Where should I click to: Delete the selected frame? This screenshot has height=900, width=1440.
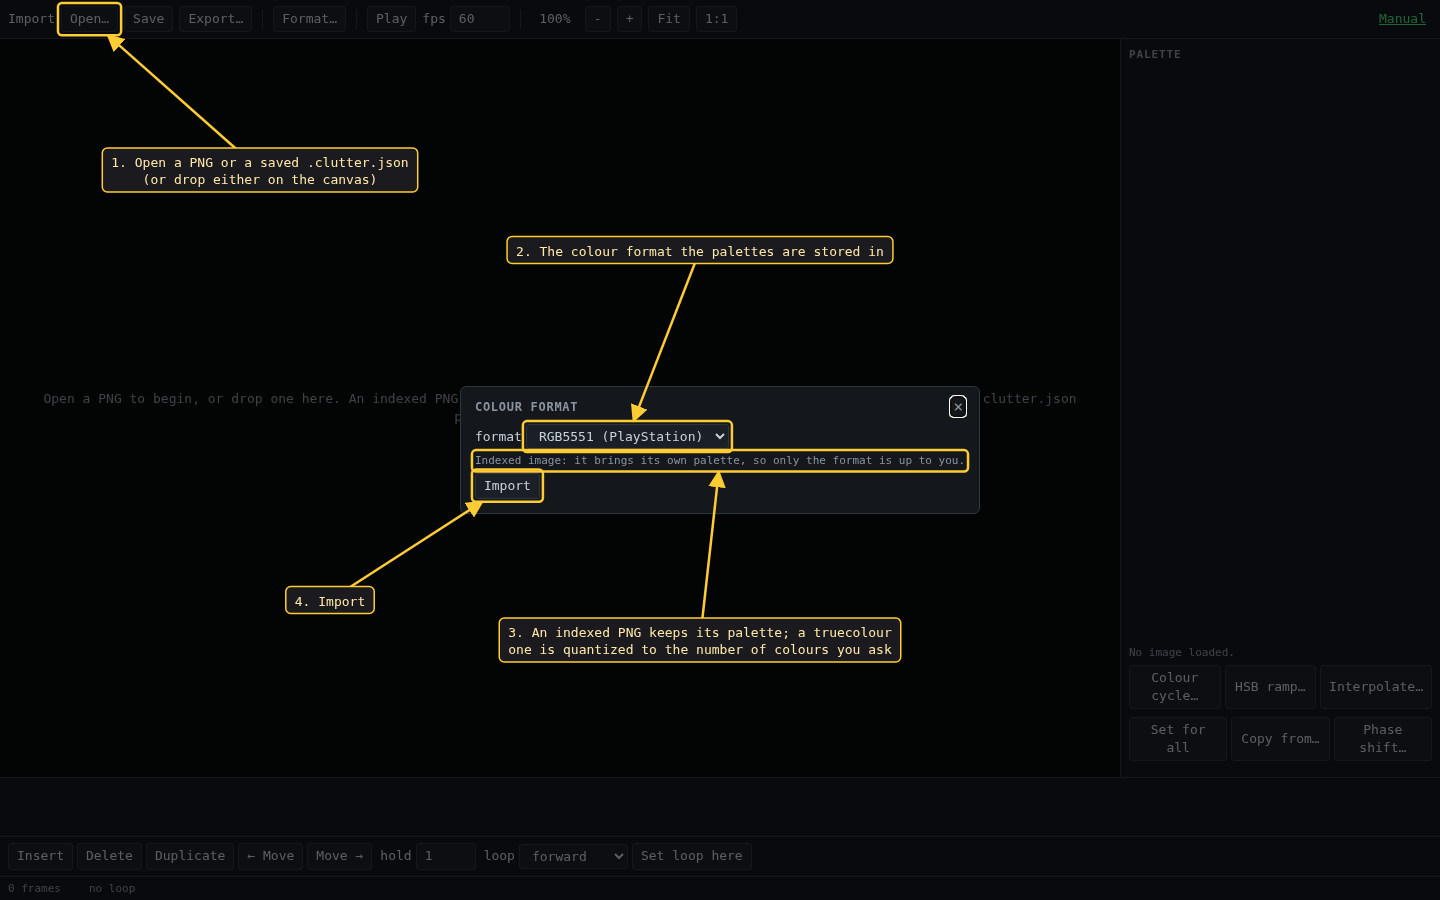[x=109, y=856]
